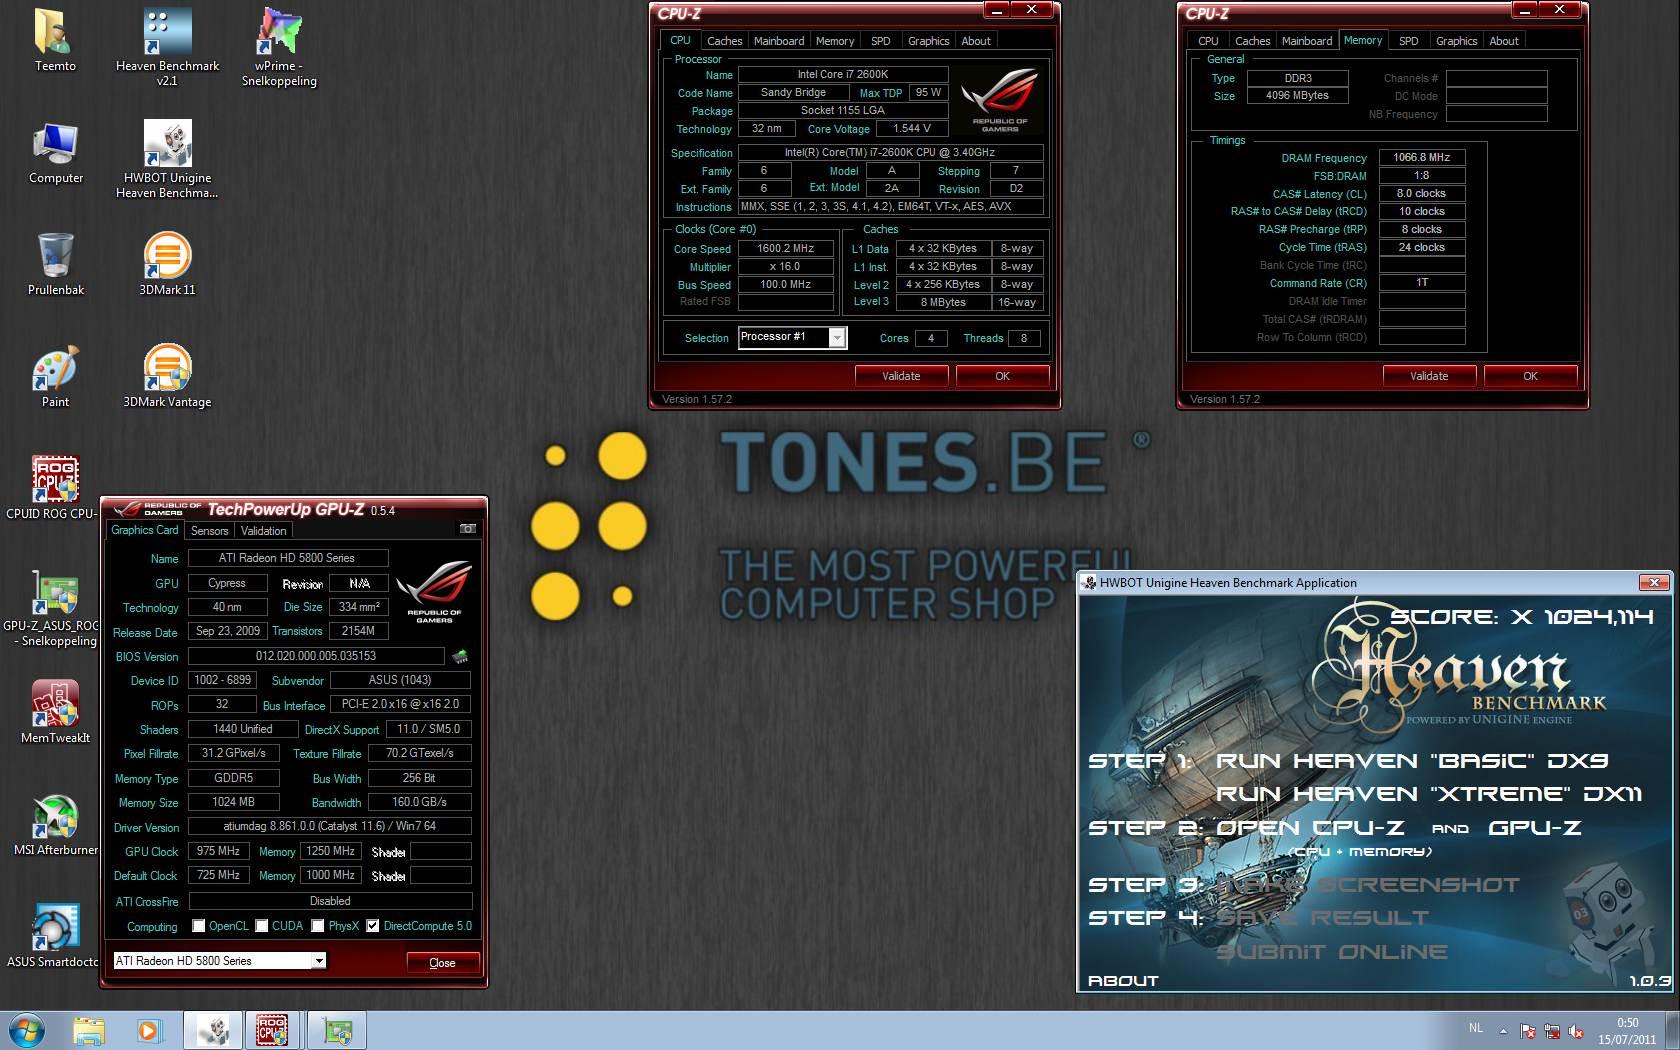The height and width of the screenshot is (1050, 1680).
Task: Toggle DirectCompute 5.0 checkbox
Action: tap(372, 926)
